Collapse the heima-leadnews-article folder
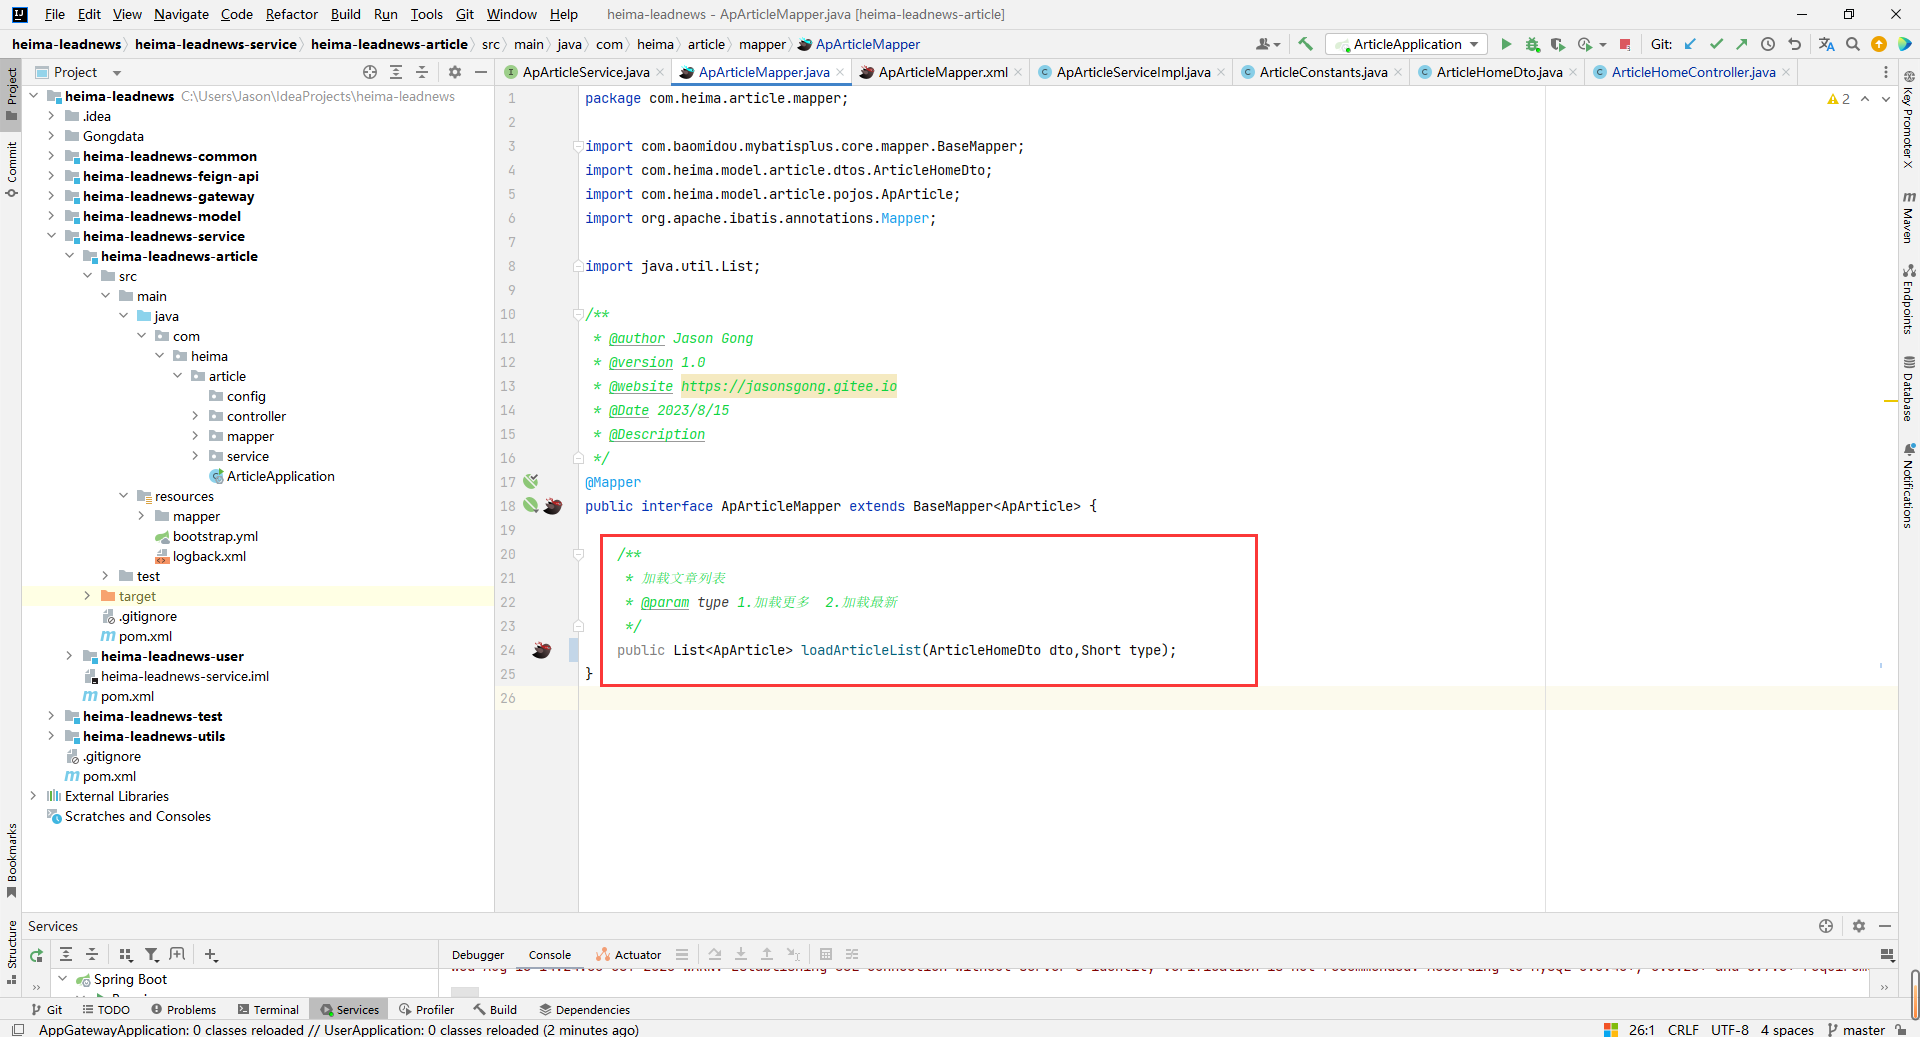 (69, 256)
